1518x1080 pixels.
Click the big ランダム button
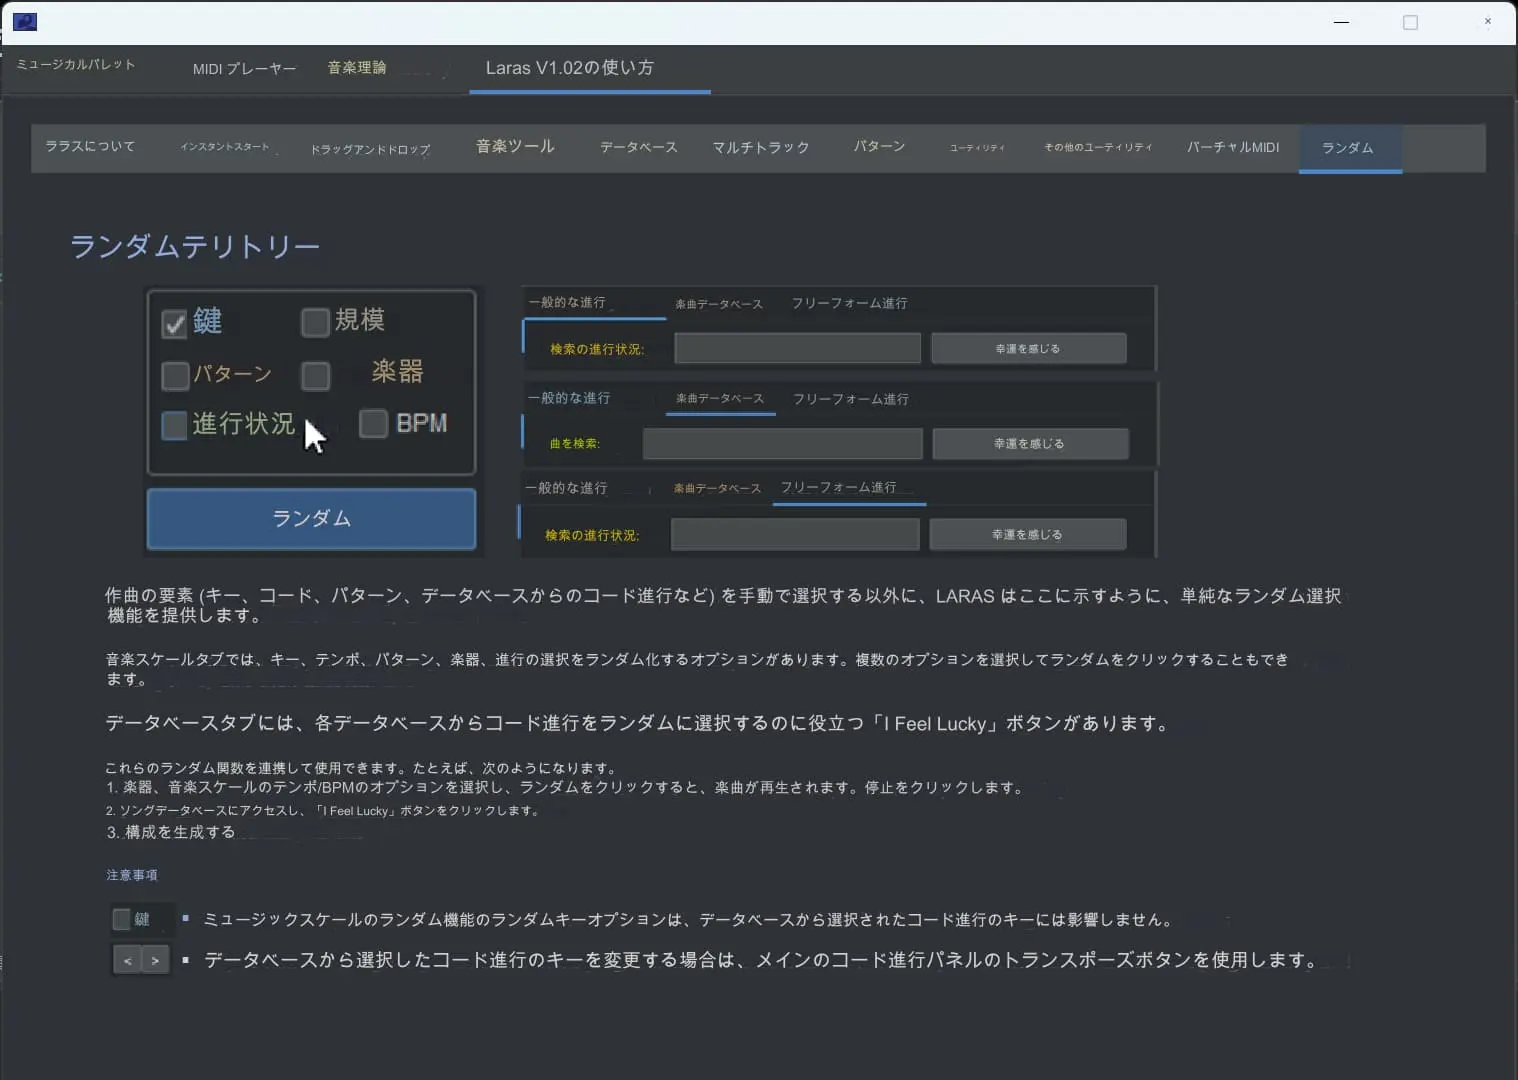coord(311,518)
